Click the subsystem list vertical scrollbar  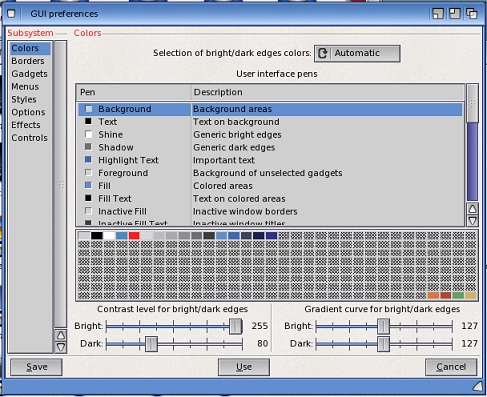(x=61, y=184)
